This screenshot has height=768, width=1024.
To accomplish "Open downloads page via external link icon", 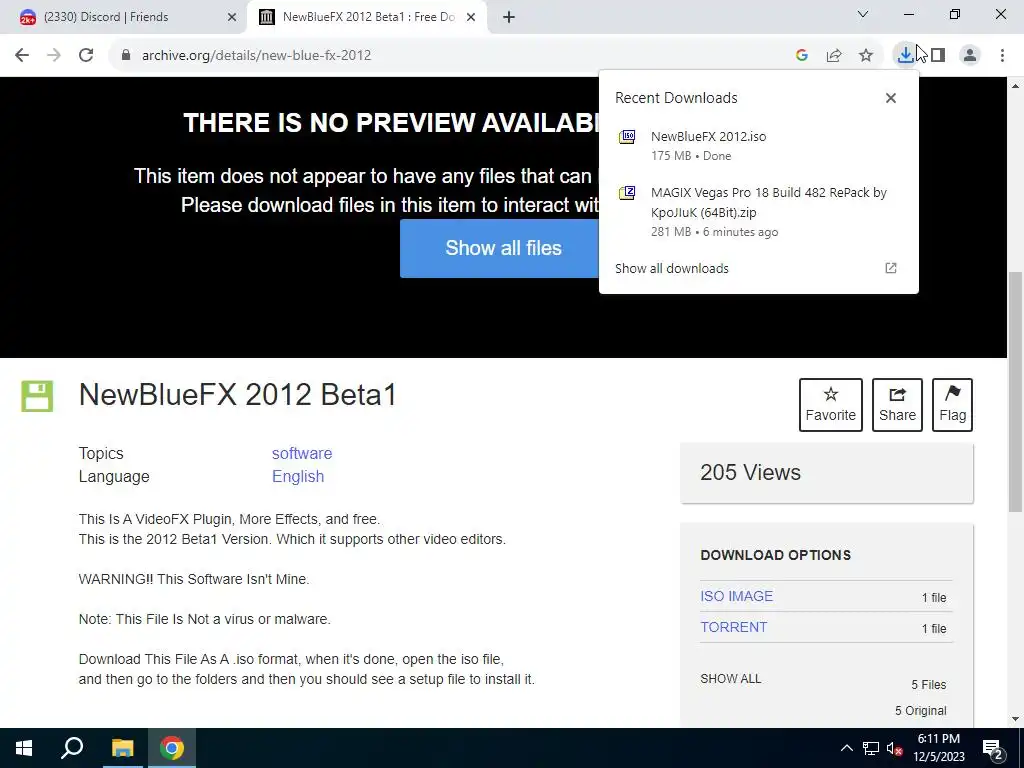I will coord(891,268).
